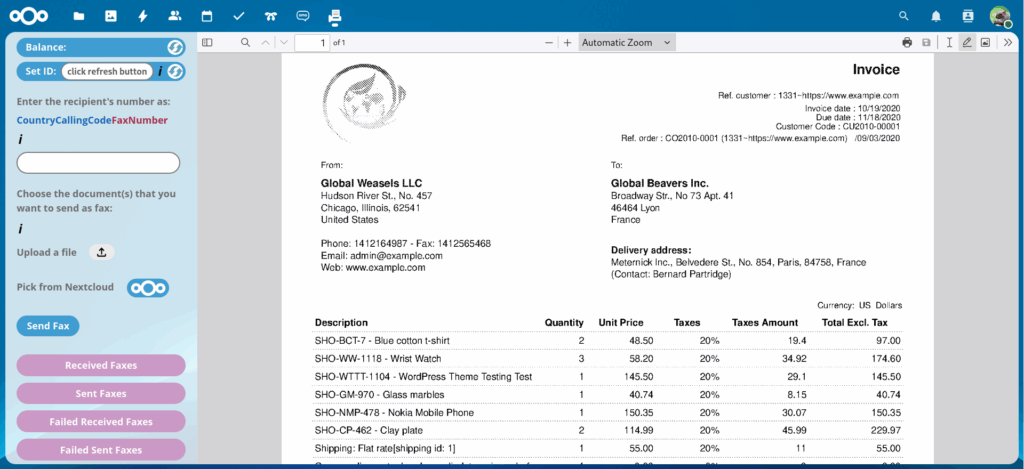Screen dimensions: 1024x469
Task: Click the upload file icon button
Action: tap(101, 253)
